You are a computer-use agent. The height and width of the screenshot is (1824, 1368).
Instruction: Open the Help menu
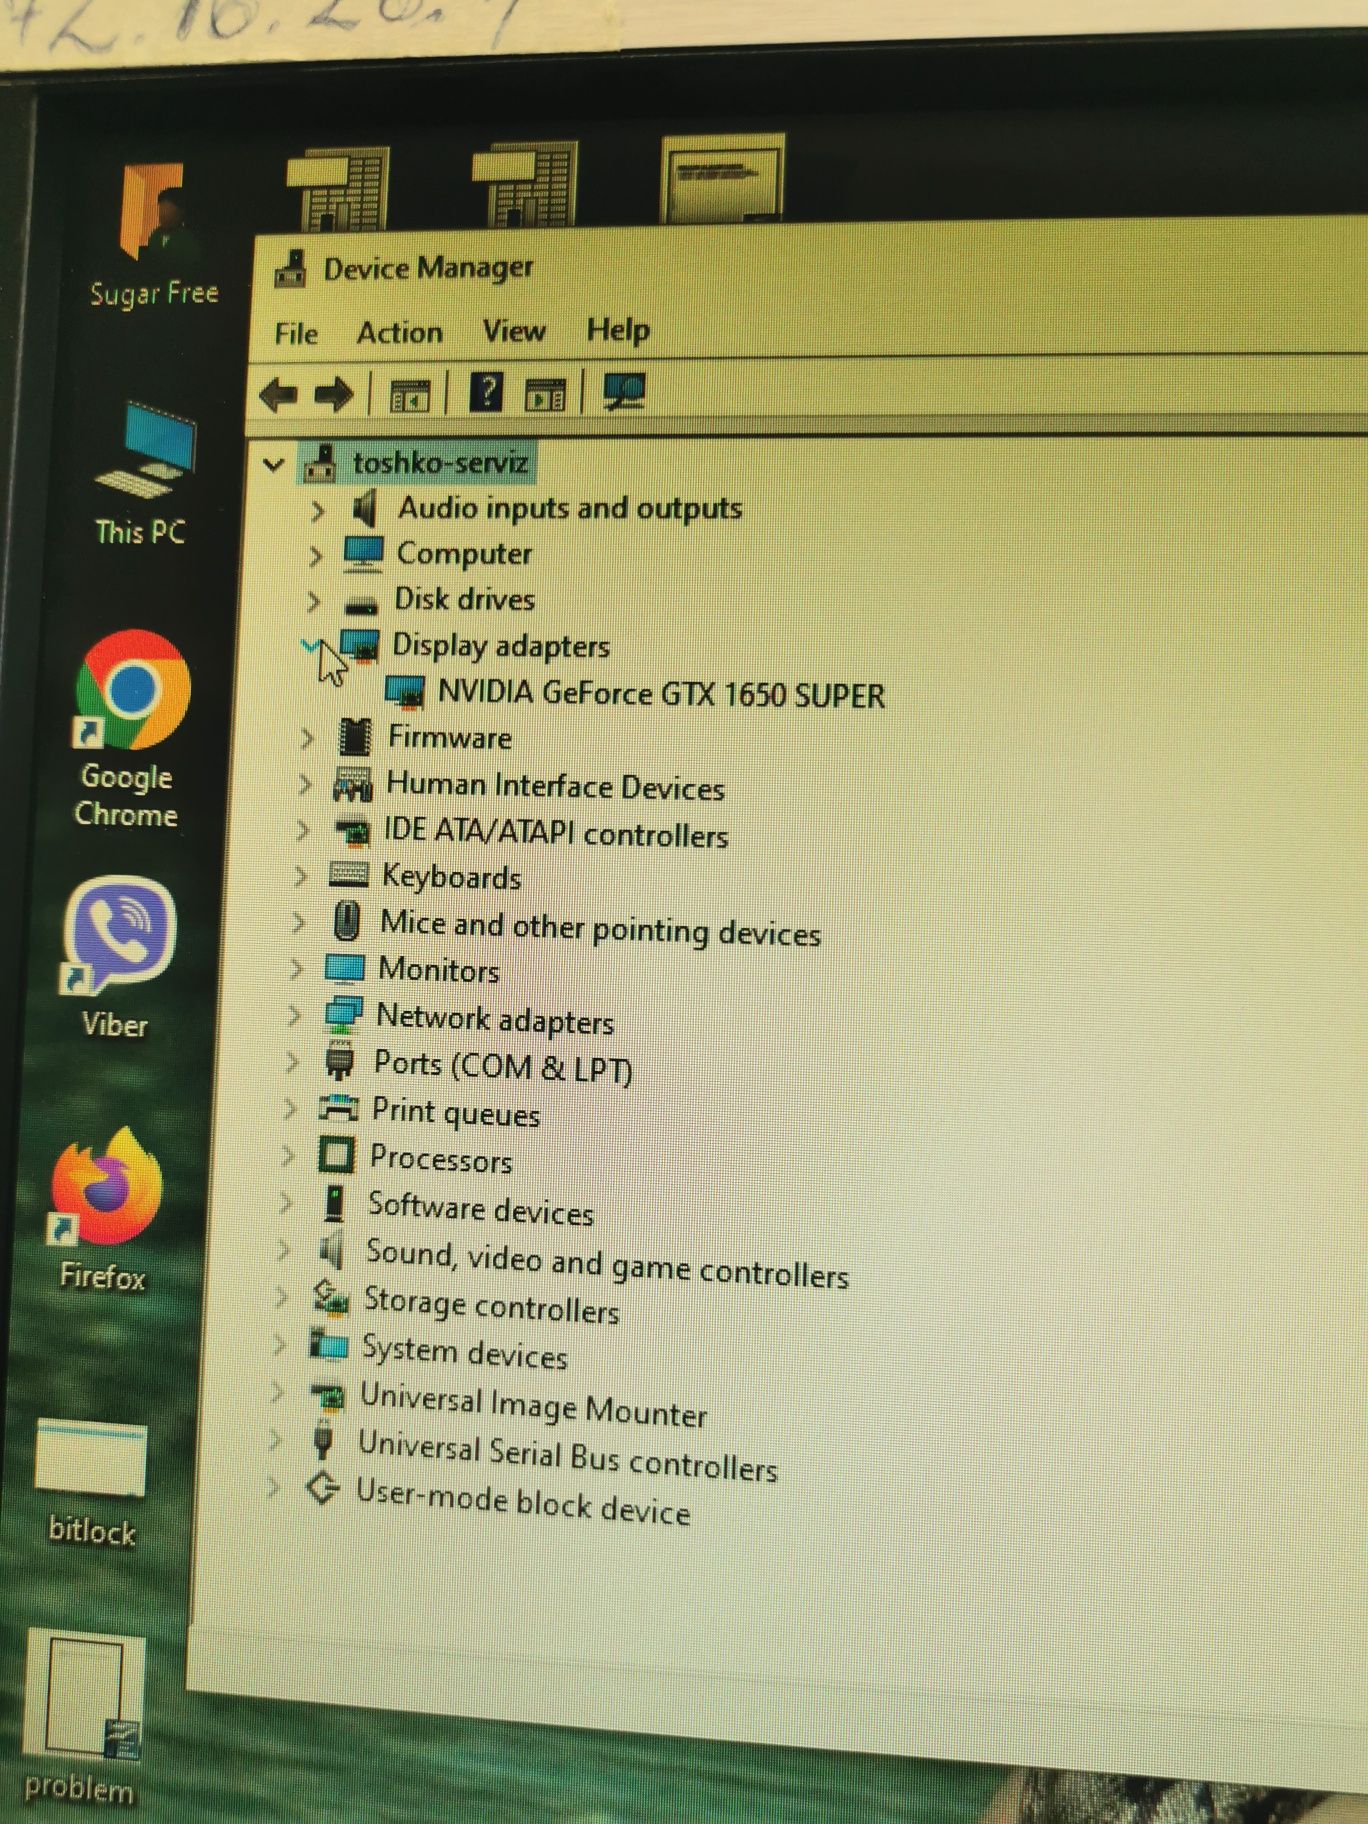coord(618,329)
